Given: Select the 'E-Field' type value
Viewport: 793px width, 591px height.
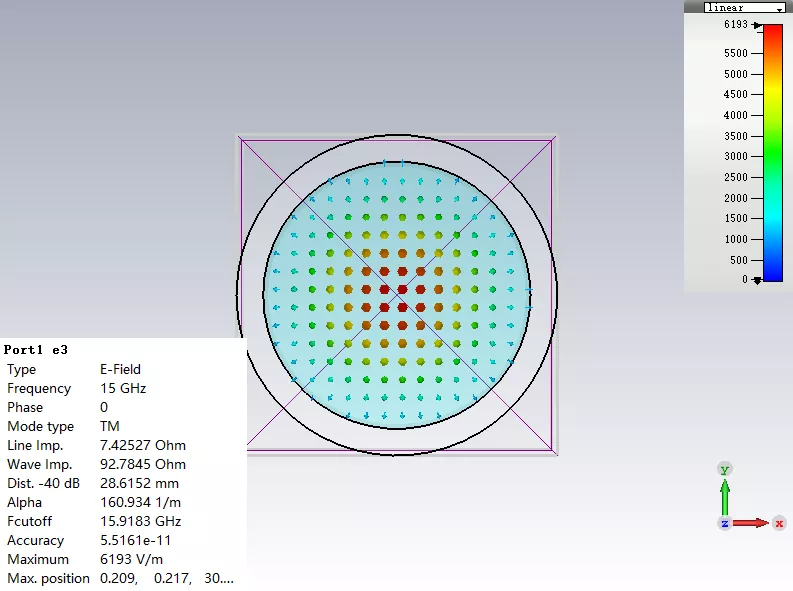Looking at the screenshot, I should click(x=120, y=369).
